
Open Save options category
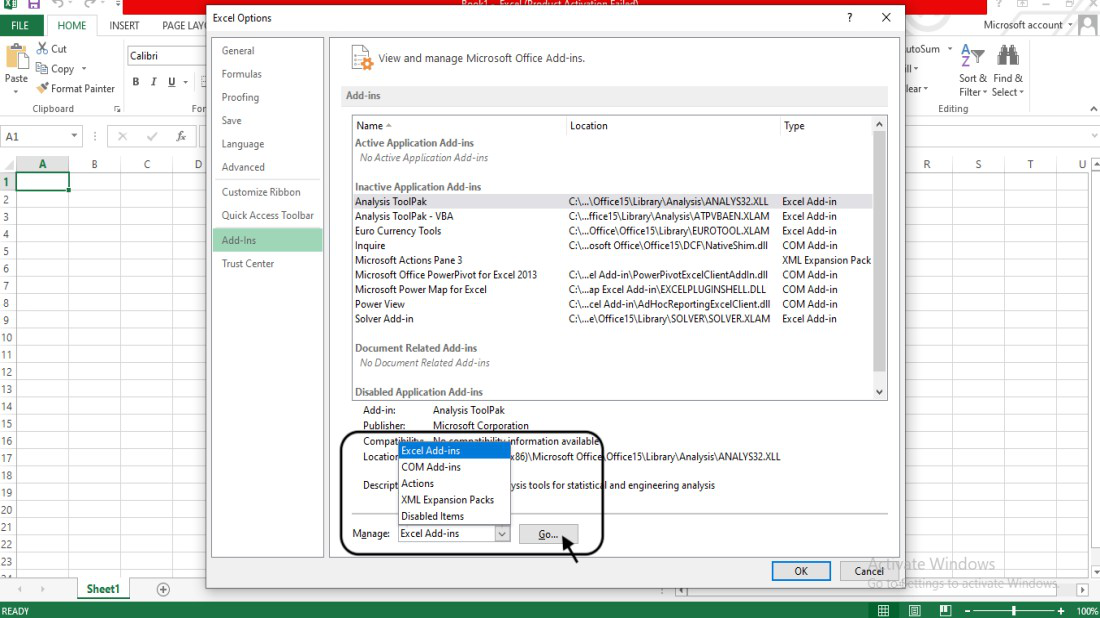coord(267,121)
